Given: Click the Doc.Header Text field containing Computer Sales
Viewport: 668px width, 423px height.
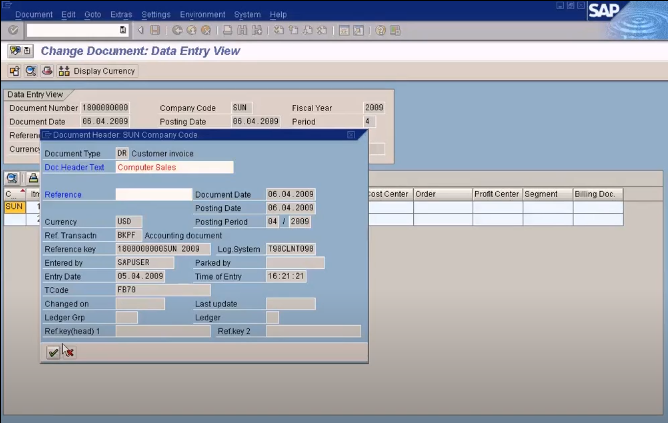Looking at the screenshot, I should click(175, 167).
